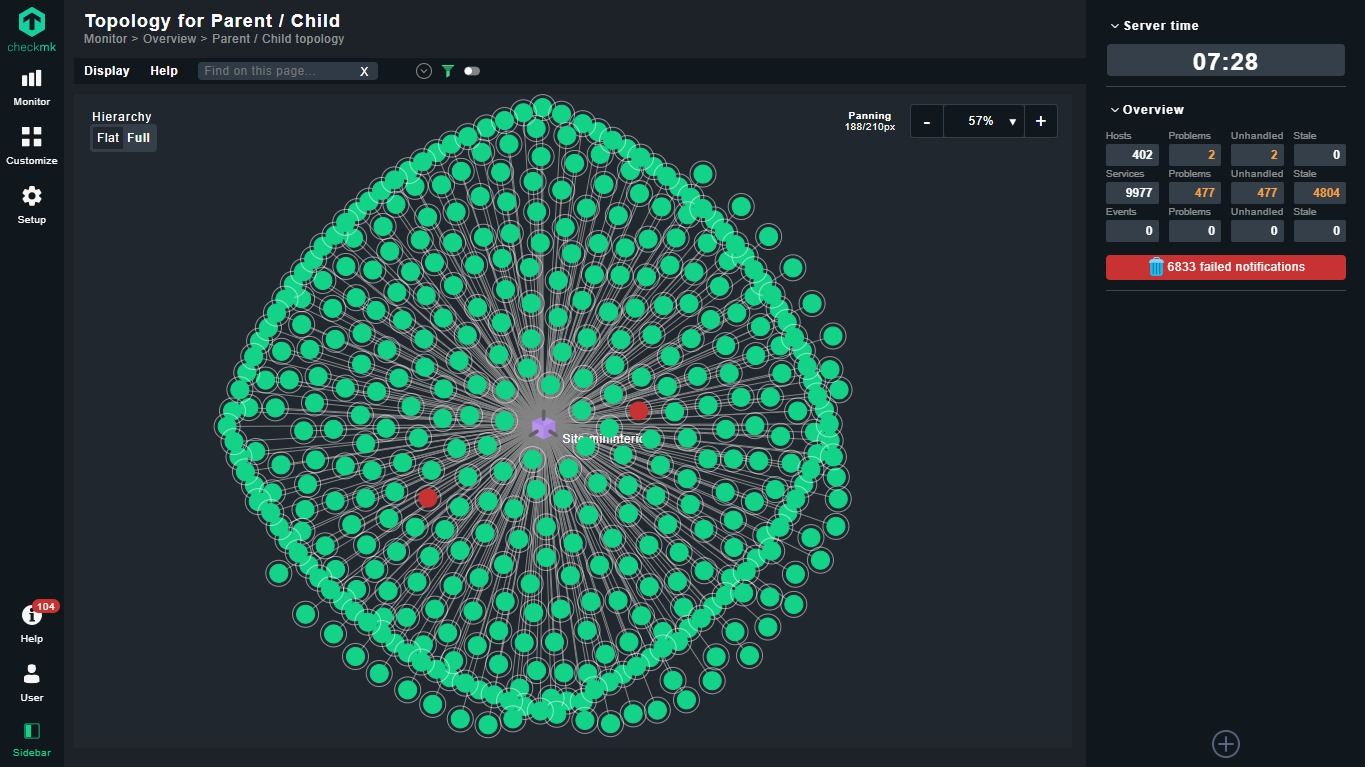Open the Help menu in page bar
This screenshot has height=767, width=1365.
pos(164,71)
